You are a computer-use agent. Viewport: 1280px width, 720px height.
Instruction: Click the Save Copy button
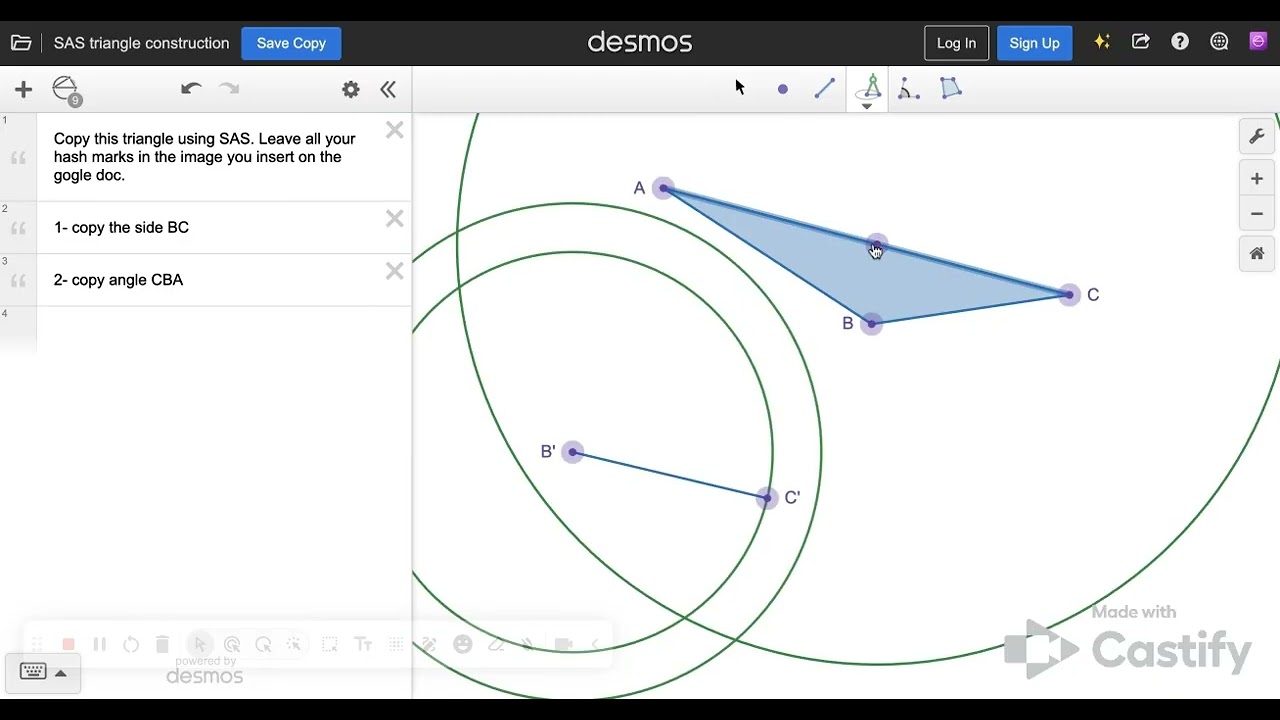coord(291,43)
